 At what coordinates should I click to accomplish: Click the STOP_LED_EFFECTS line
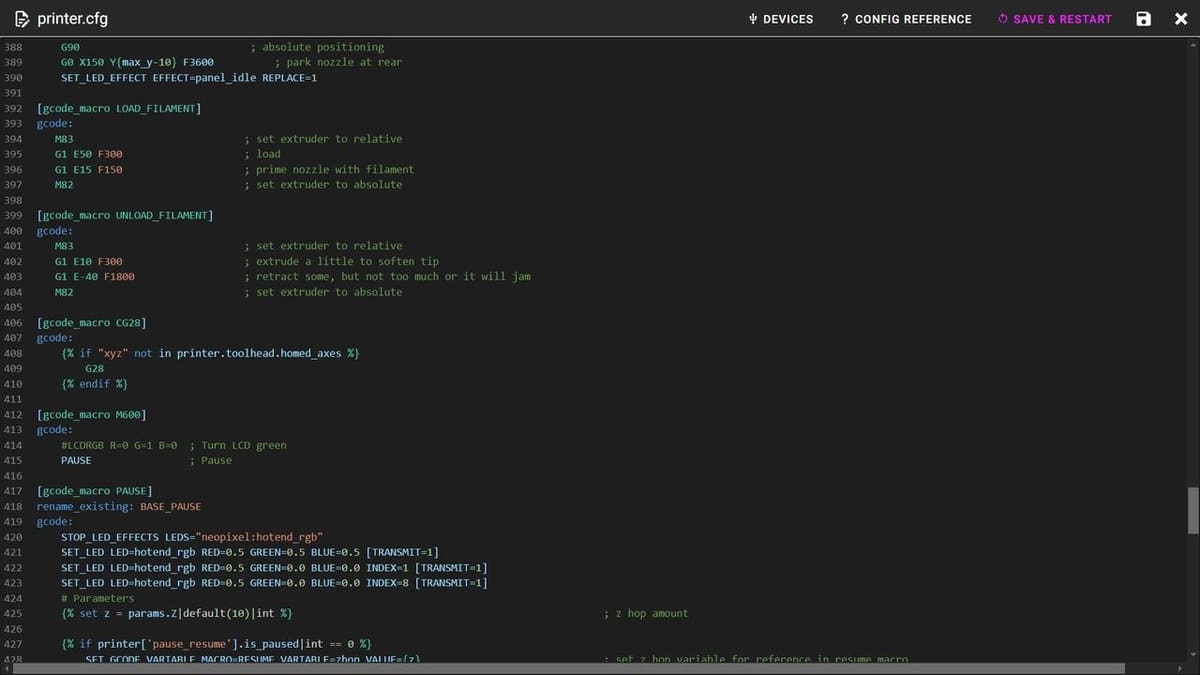pos(192,537)
